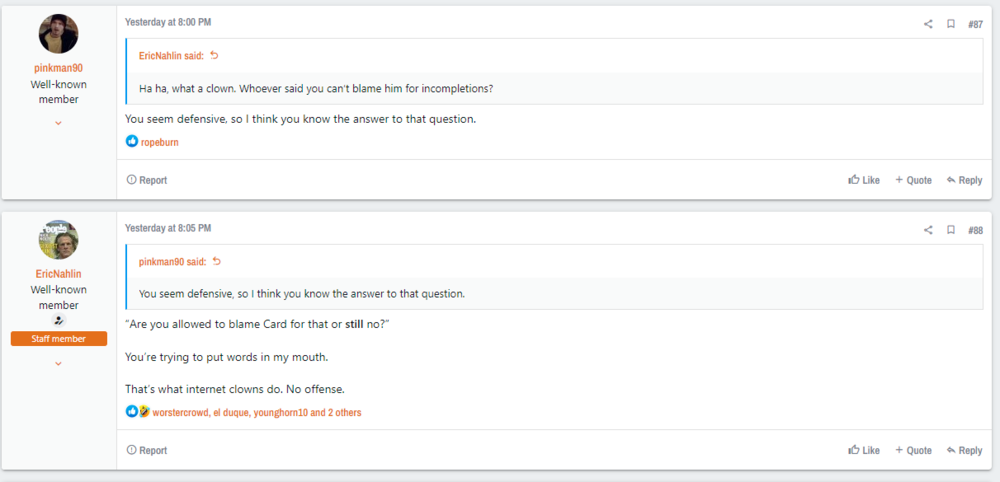Expand pinkman90's user details chevron
This screenshot has height=482, width=1000.
coord(58,123)
